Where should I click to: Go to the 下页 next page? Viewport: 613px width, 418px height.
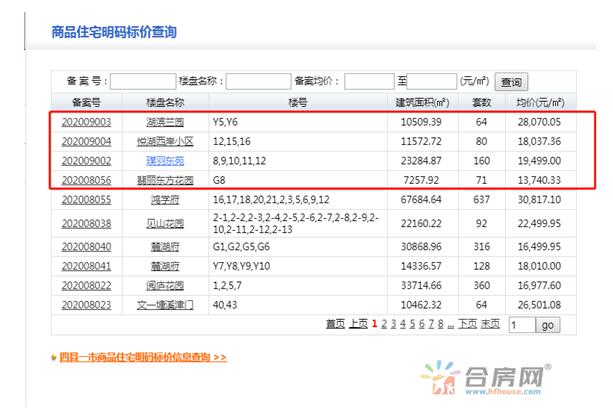467,324
